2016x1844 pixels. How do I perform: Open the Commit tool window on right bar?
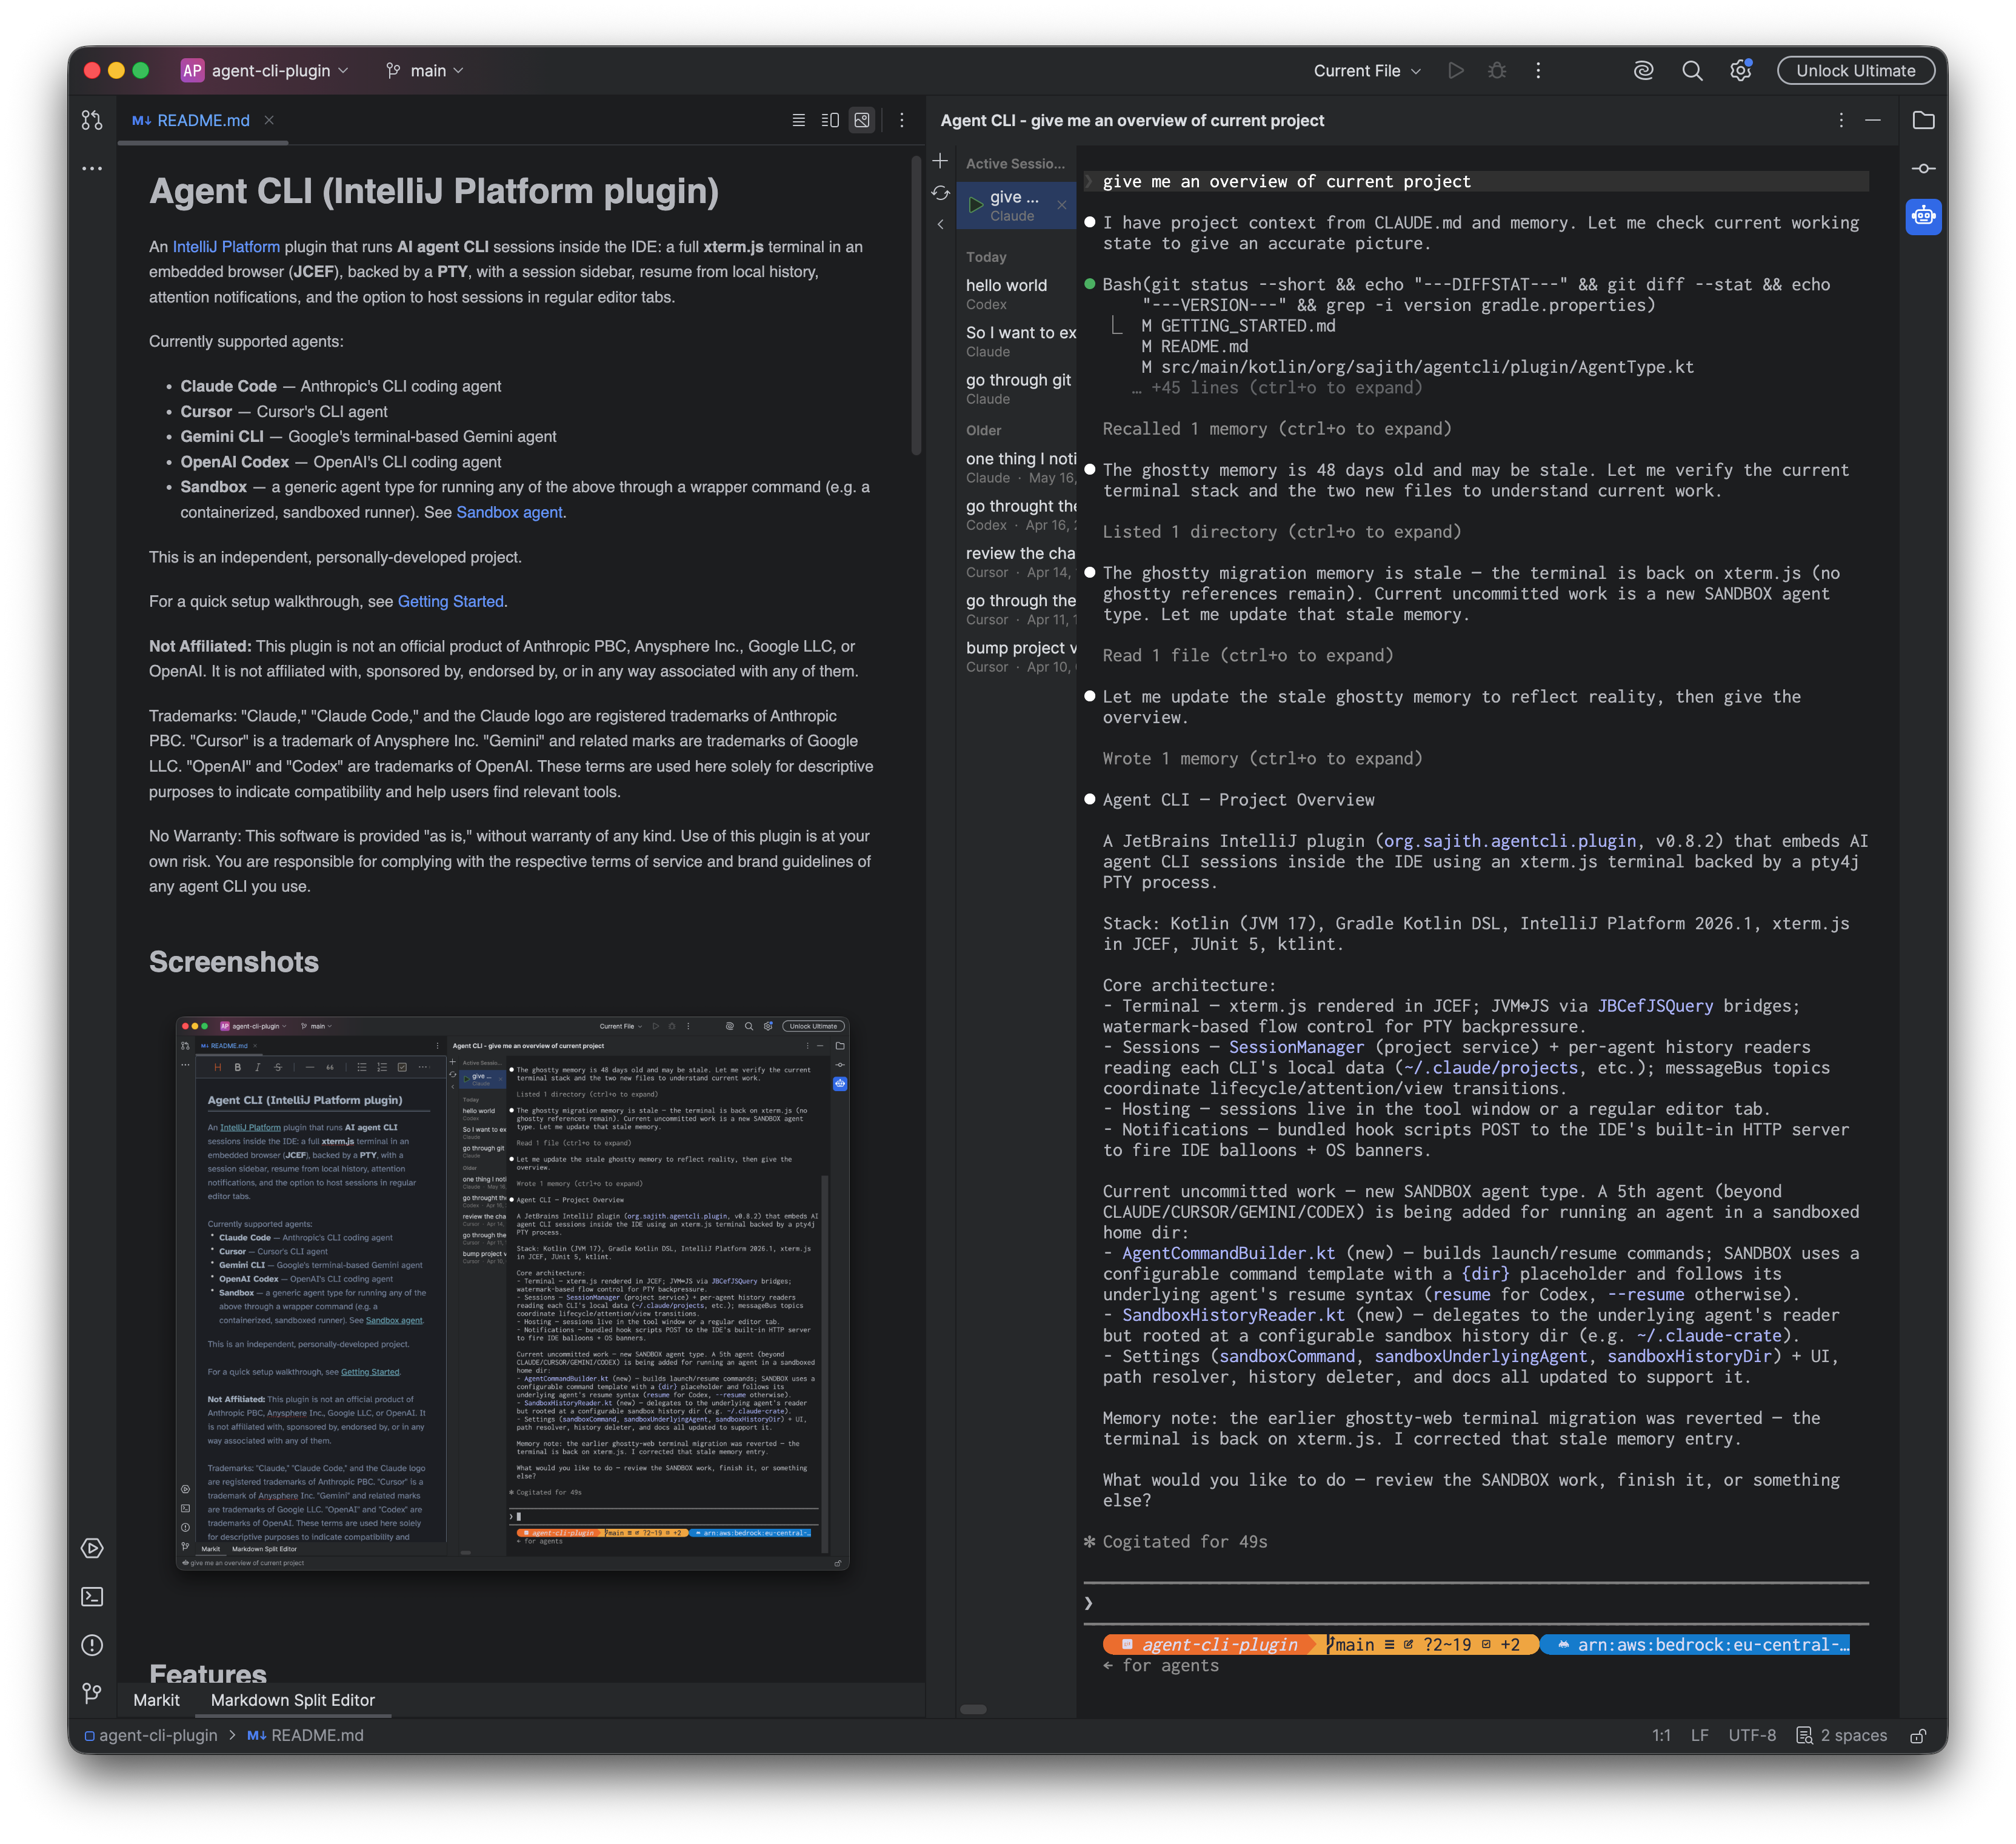coord(1923,168)
